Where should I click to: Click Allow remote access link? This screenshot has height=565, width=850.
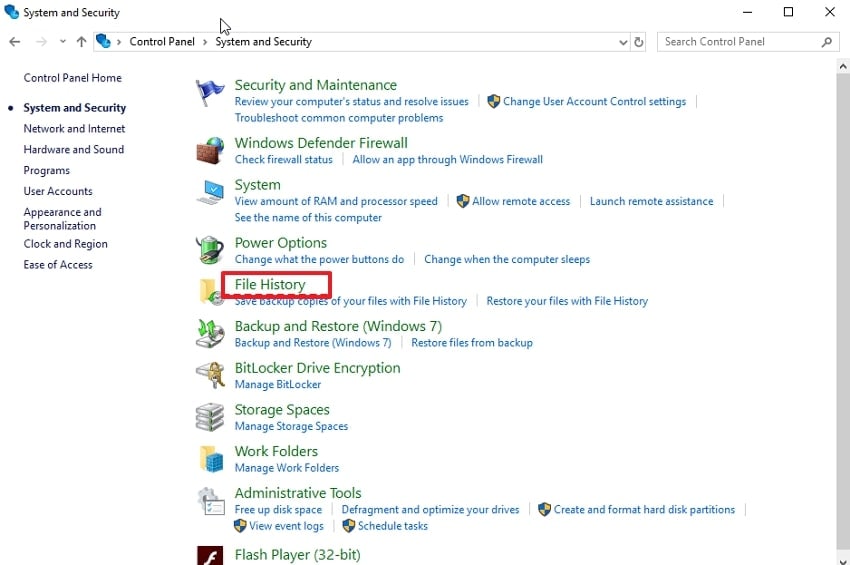click(521, 201)
